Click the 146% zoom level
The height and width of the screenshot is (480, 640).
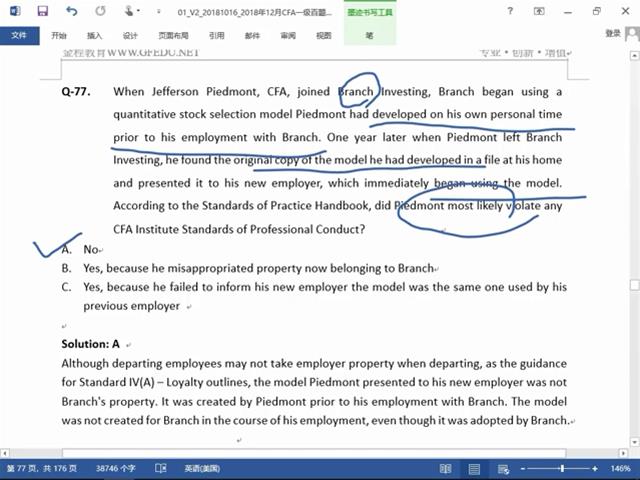tap(621, 468)
